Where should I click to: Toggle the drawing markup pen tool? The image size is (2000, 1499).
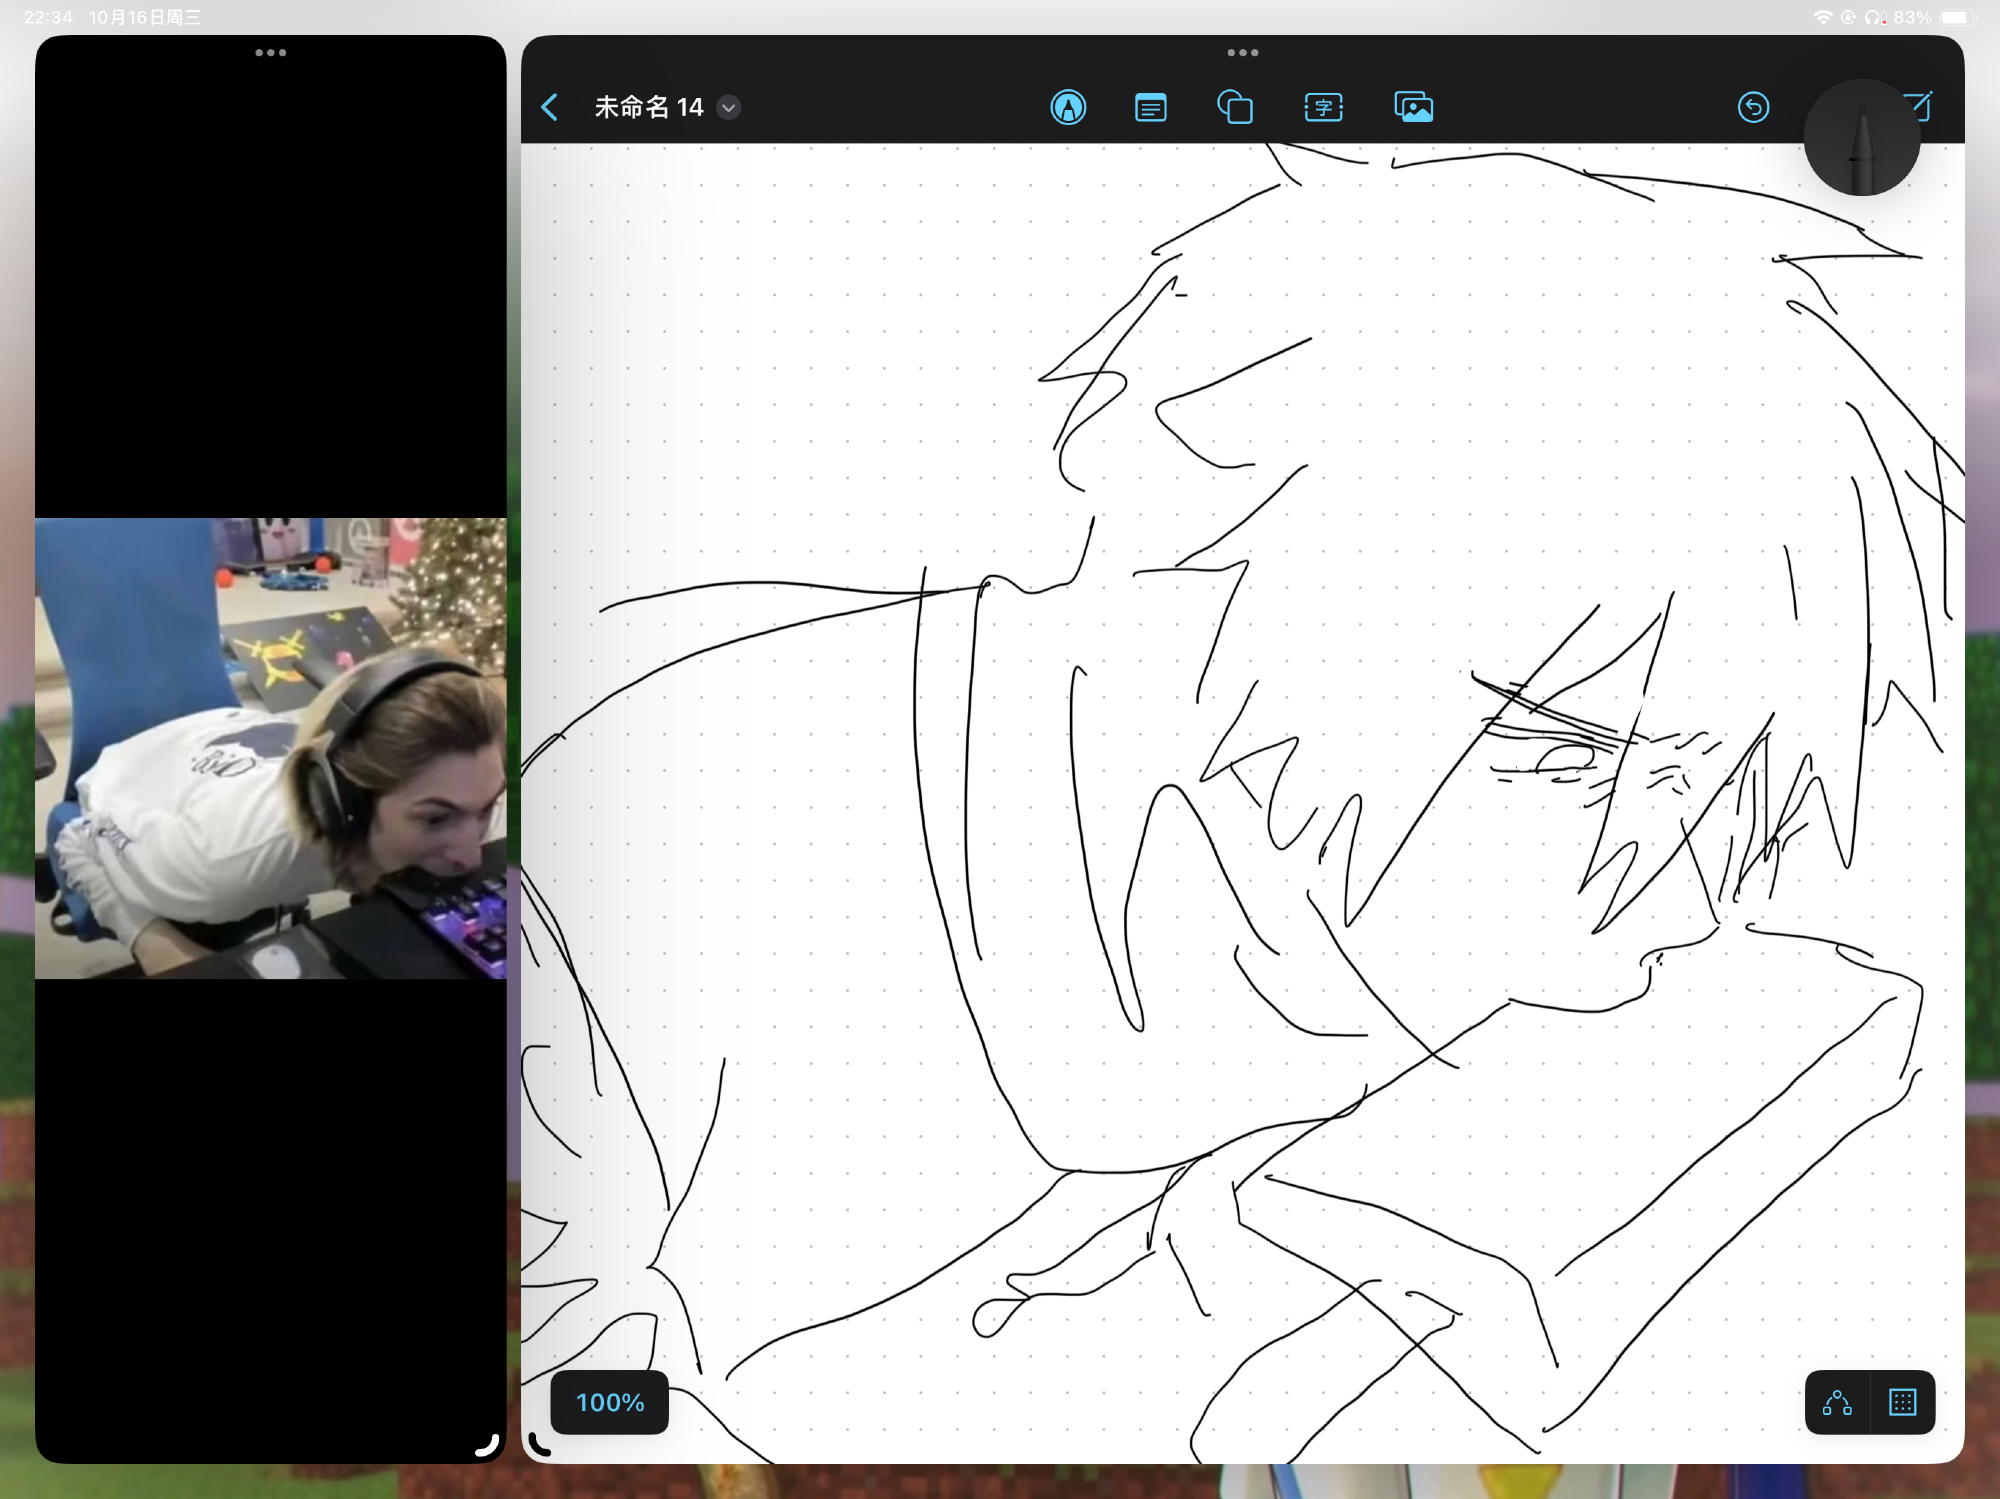[1068, 107]
